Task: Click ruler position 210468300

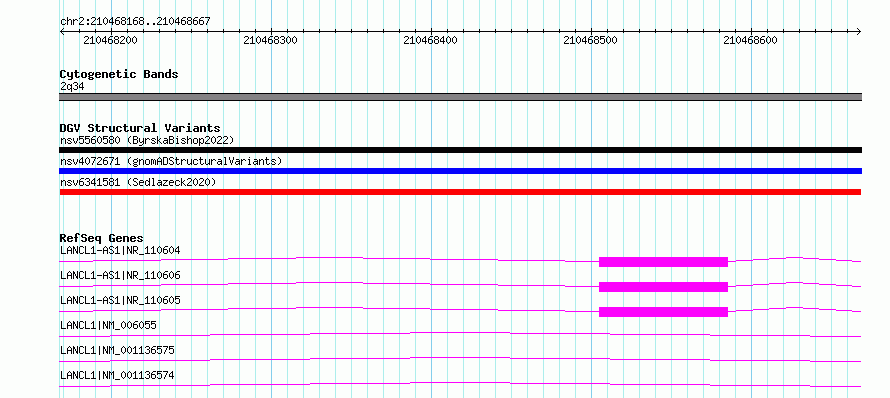Action: (270, 40)
